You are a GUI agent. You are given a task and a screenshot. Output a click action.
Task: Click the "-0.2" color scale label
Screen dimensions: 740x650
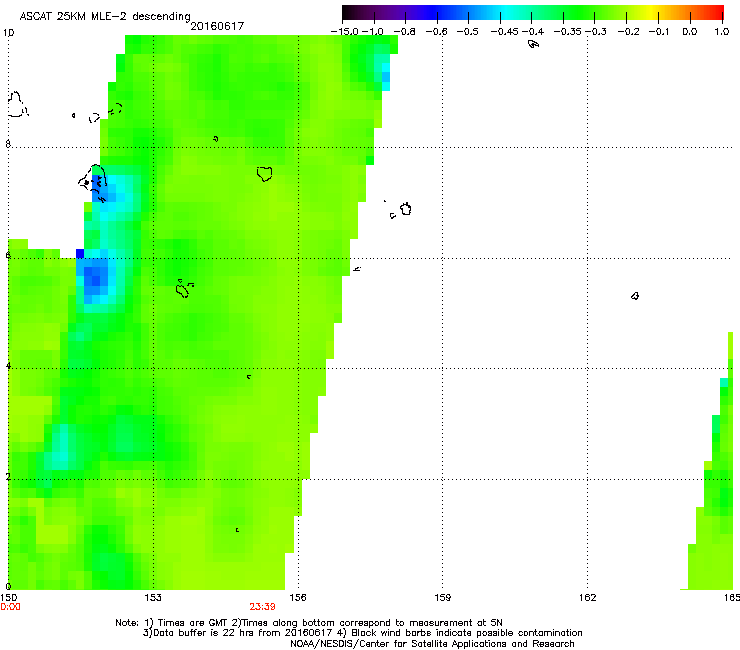[628, 32]
